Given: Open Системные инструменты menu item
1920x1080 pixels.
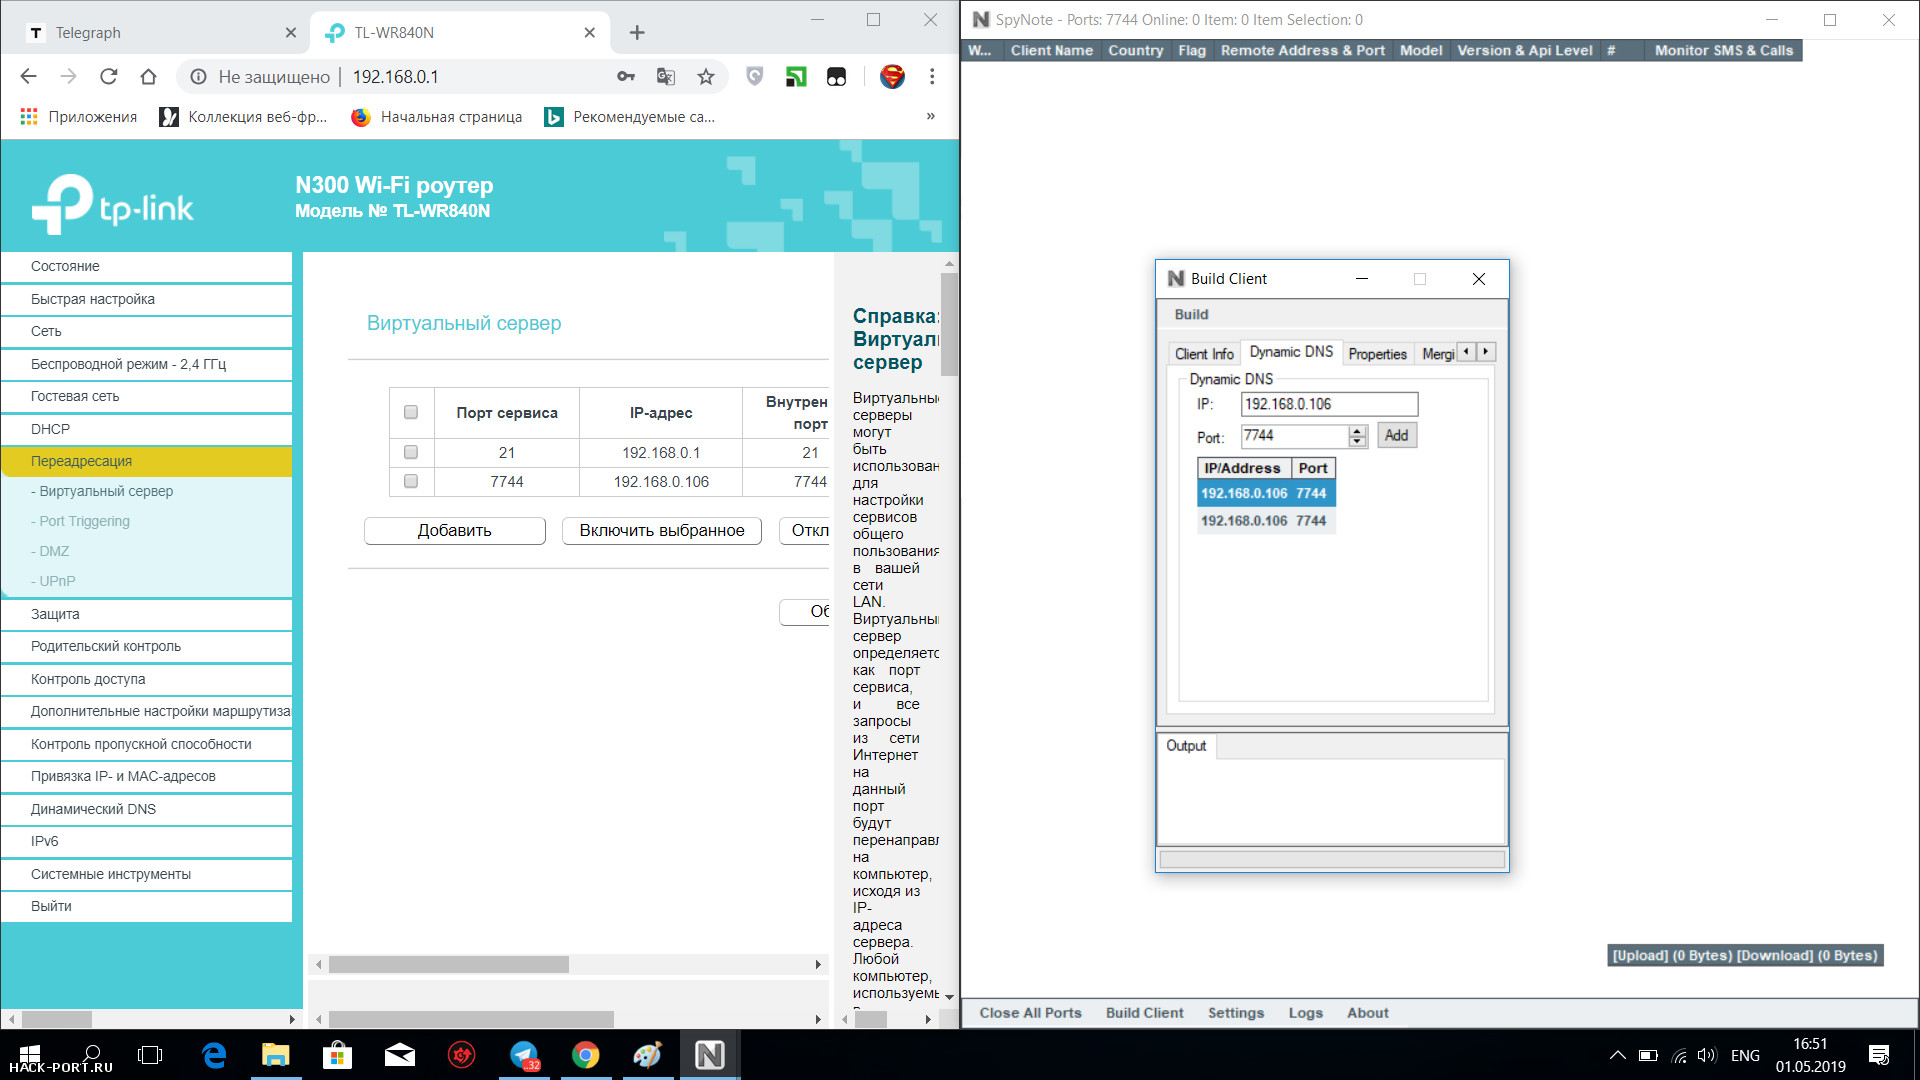Looking at the screenshot, I should pos(147,874).
